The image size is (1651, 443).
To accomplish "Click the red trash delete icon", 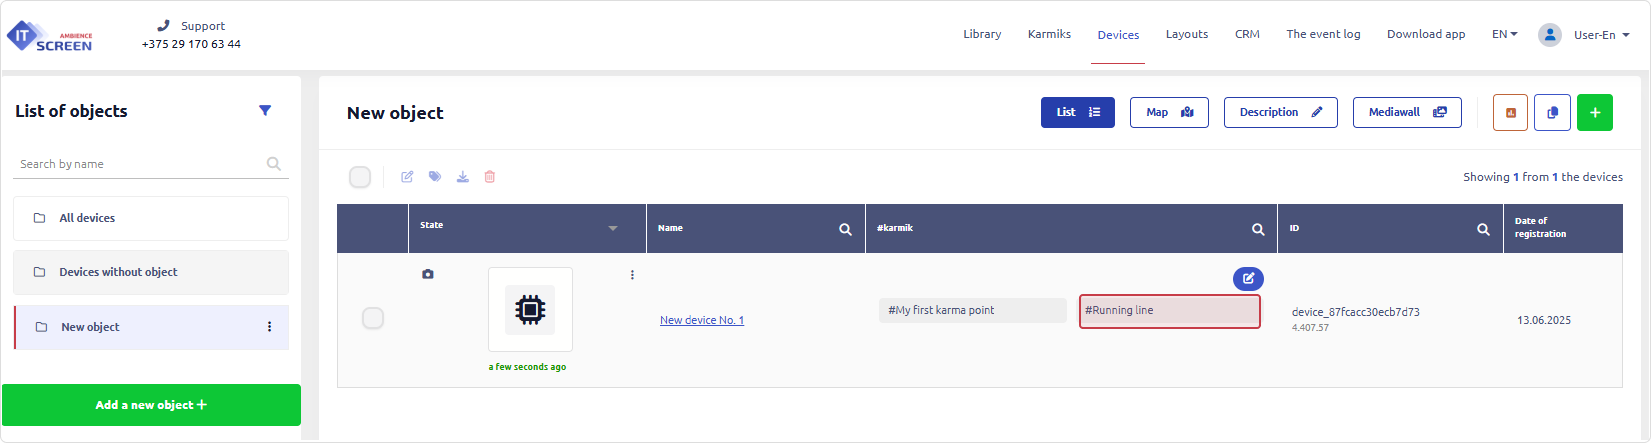I will coord(490,177).
